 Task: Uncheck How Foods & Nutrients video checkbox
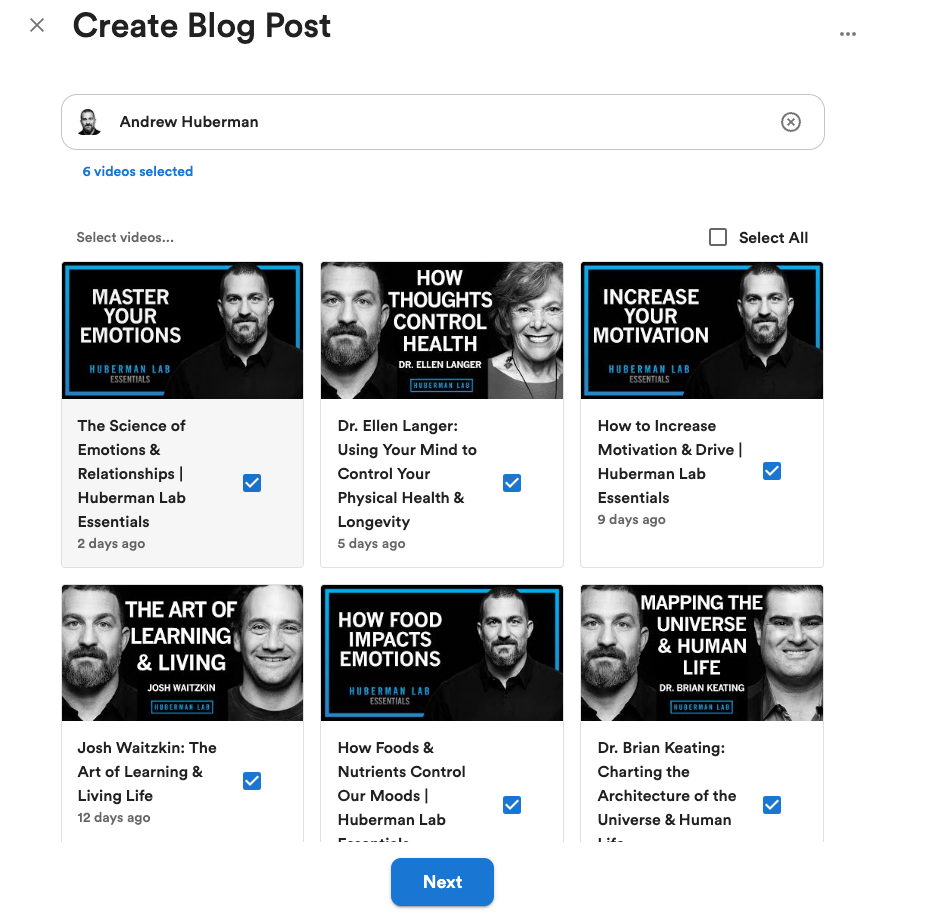[512, 805]
